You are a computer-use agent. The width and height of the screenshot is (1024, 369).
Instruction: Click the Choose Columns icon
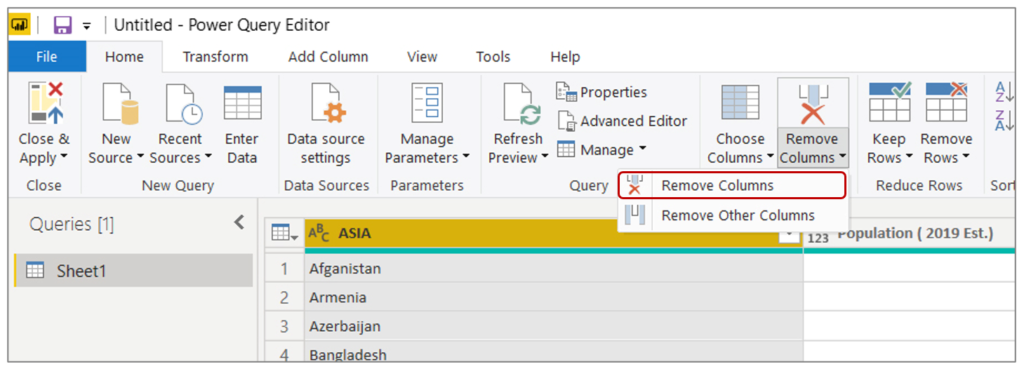739,104
